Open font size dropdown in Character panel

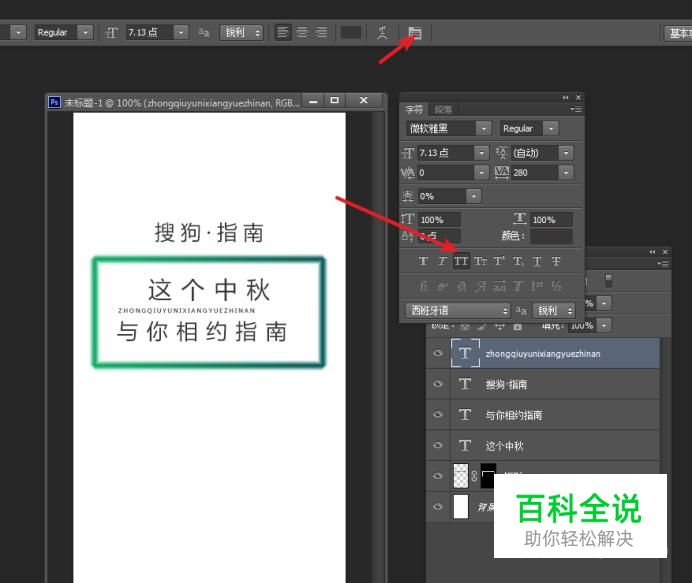click(481, 153)
